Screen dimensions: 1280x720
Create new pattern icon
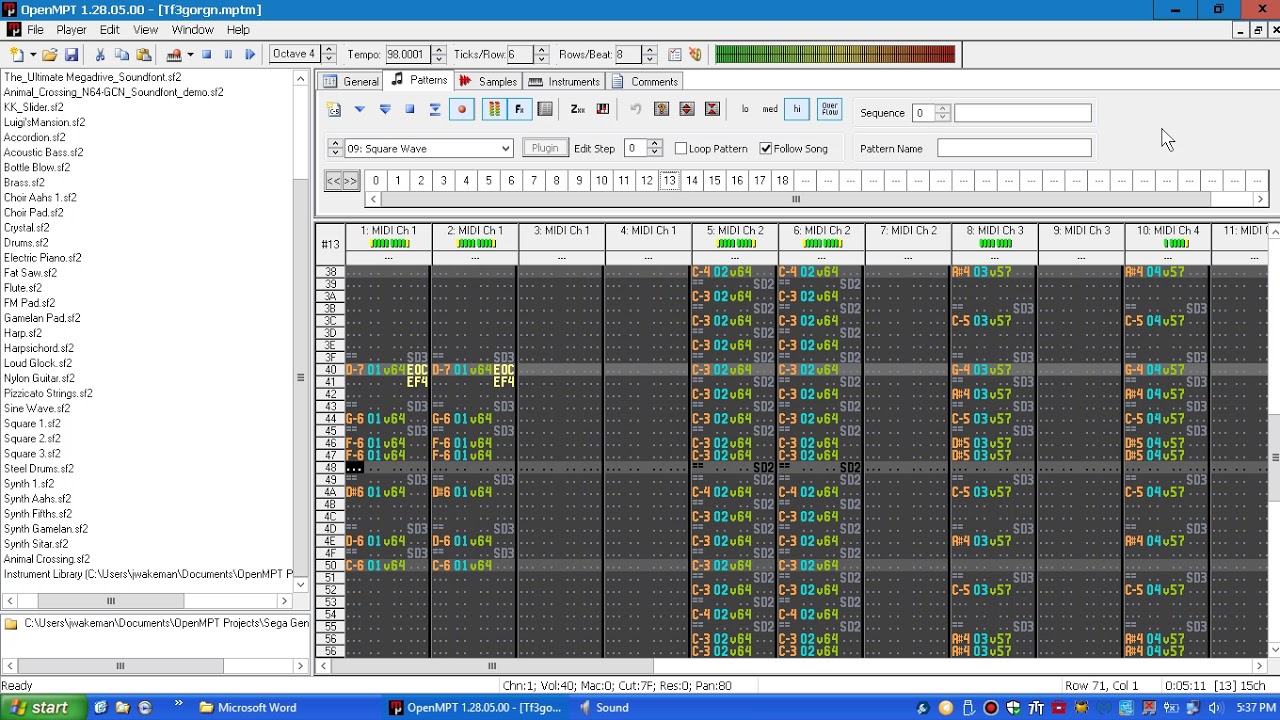pyautogui.click(x=335, y=109)
